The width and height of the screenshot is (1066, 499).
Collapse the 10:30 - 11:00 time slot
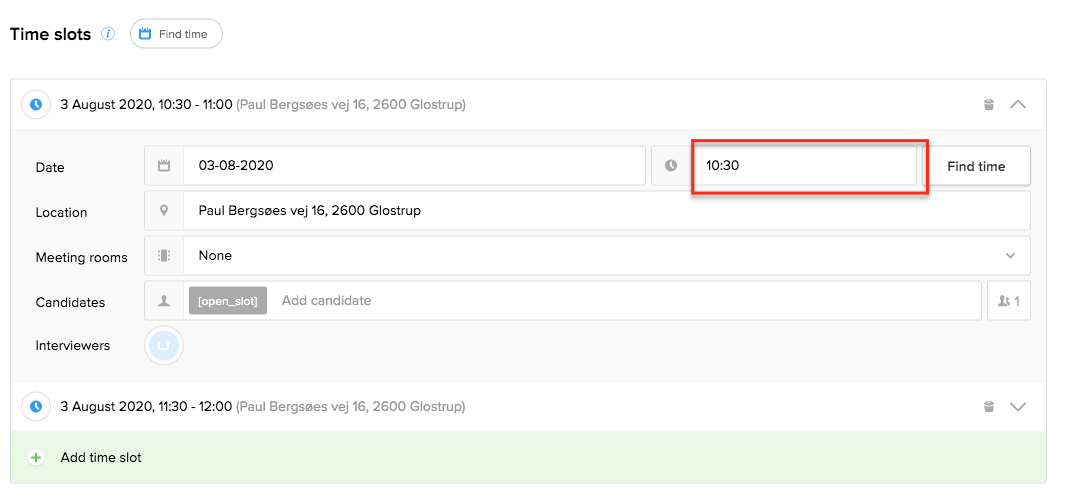pyautogui.click(x=1018, y=105)
